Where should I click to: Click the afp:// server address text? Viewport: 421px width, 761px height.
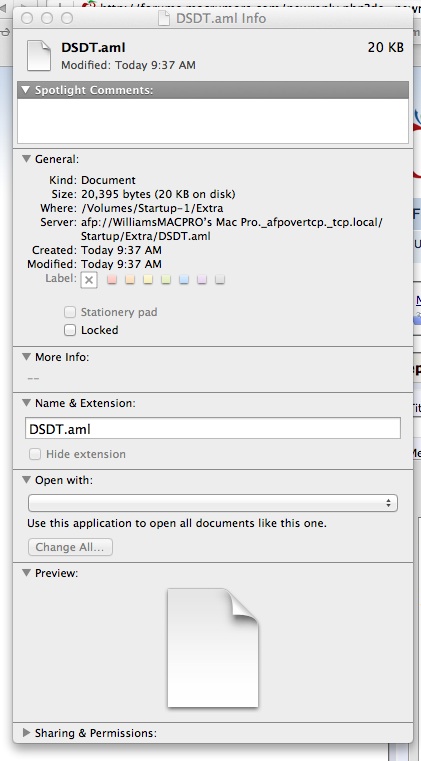pyautogui.click(x=232, y=230)
